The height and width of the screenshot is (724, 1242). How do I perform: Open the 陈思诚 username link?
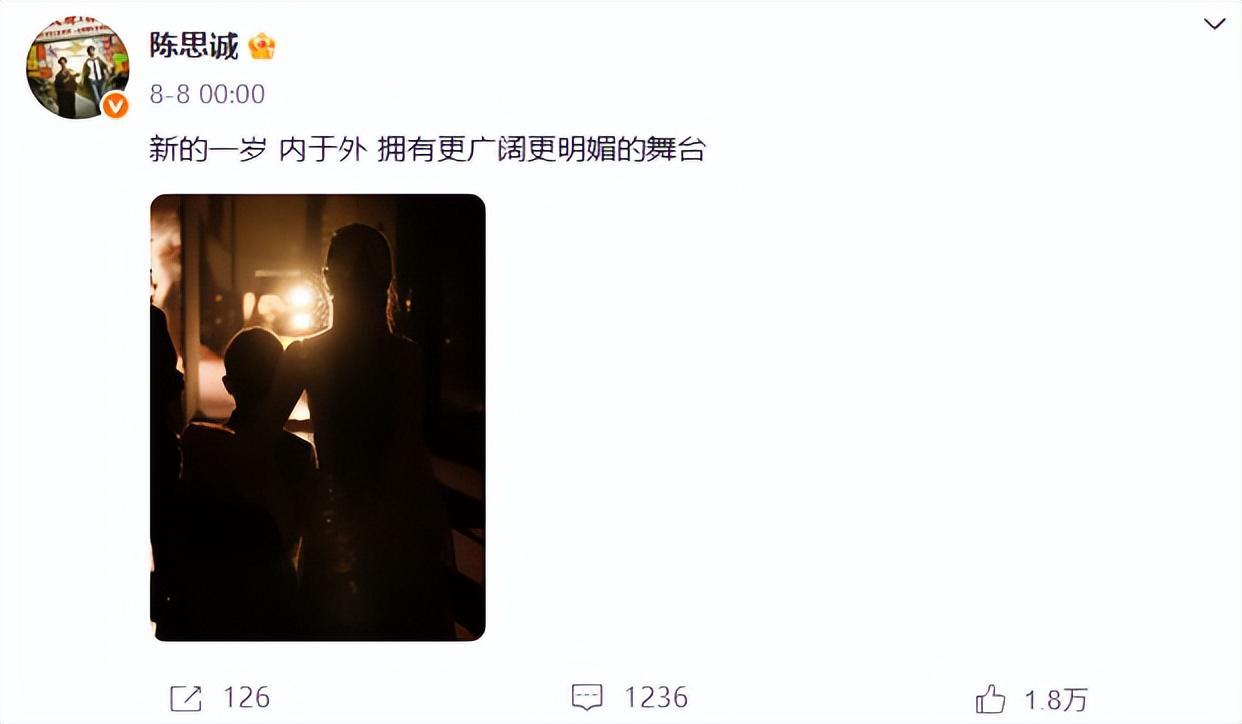195,46
